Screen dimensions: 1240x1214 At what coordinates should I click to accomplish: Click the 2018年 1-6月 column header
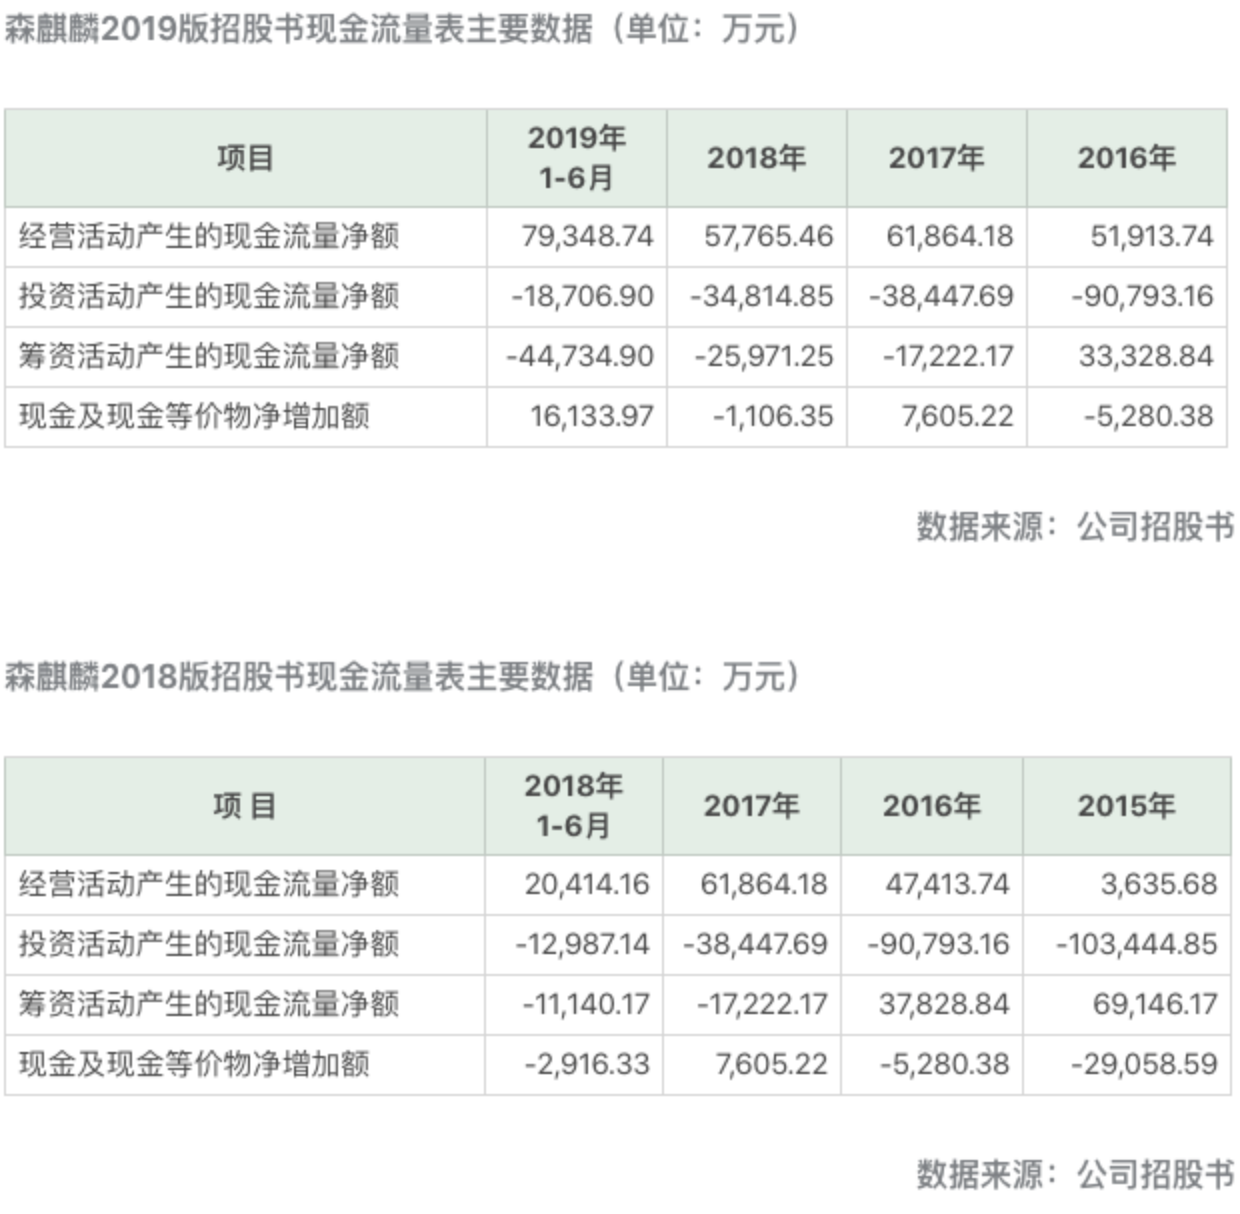574,806
